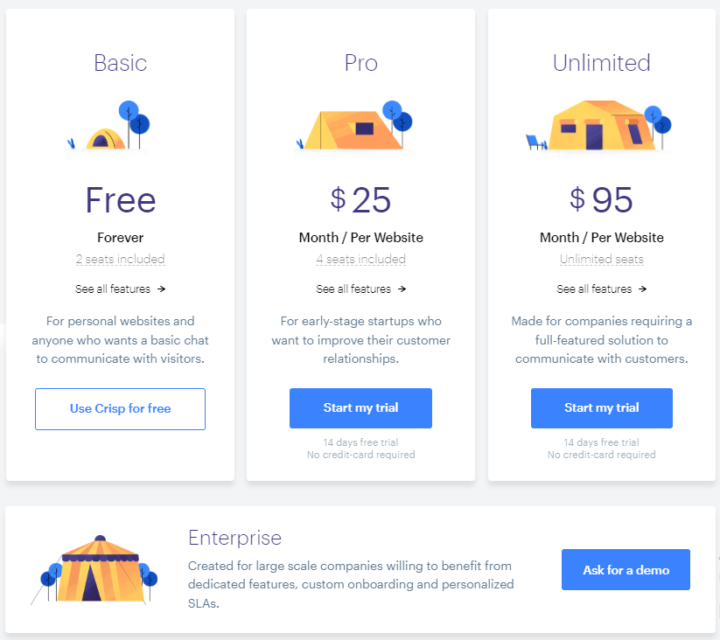Select the Enterprise heading
This screenshot has height=640, width=720.
point(234,538)
